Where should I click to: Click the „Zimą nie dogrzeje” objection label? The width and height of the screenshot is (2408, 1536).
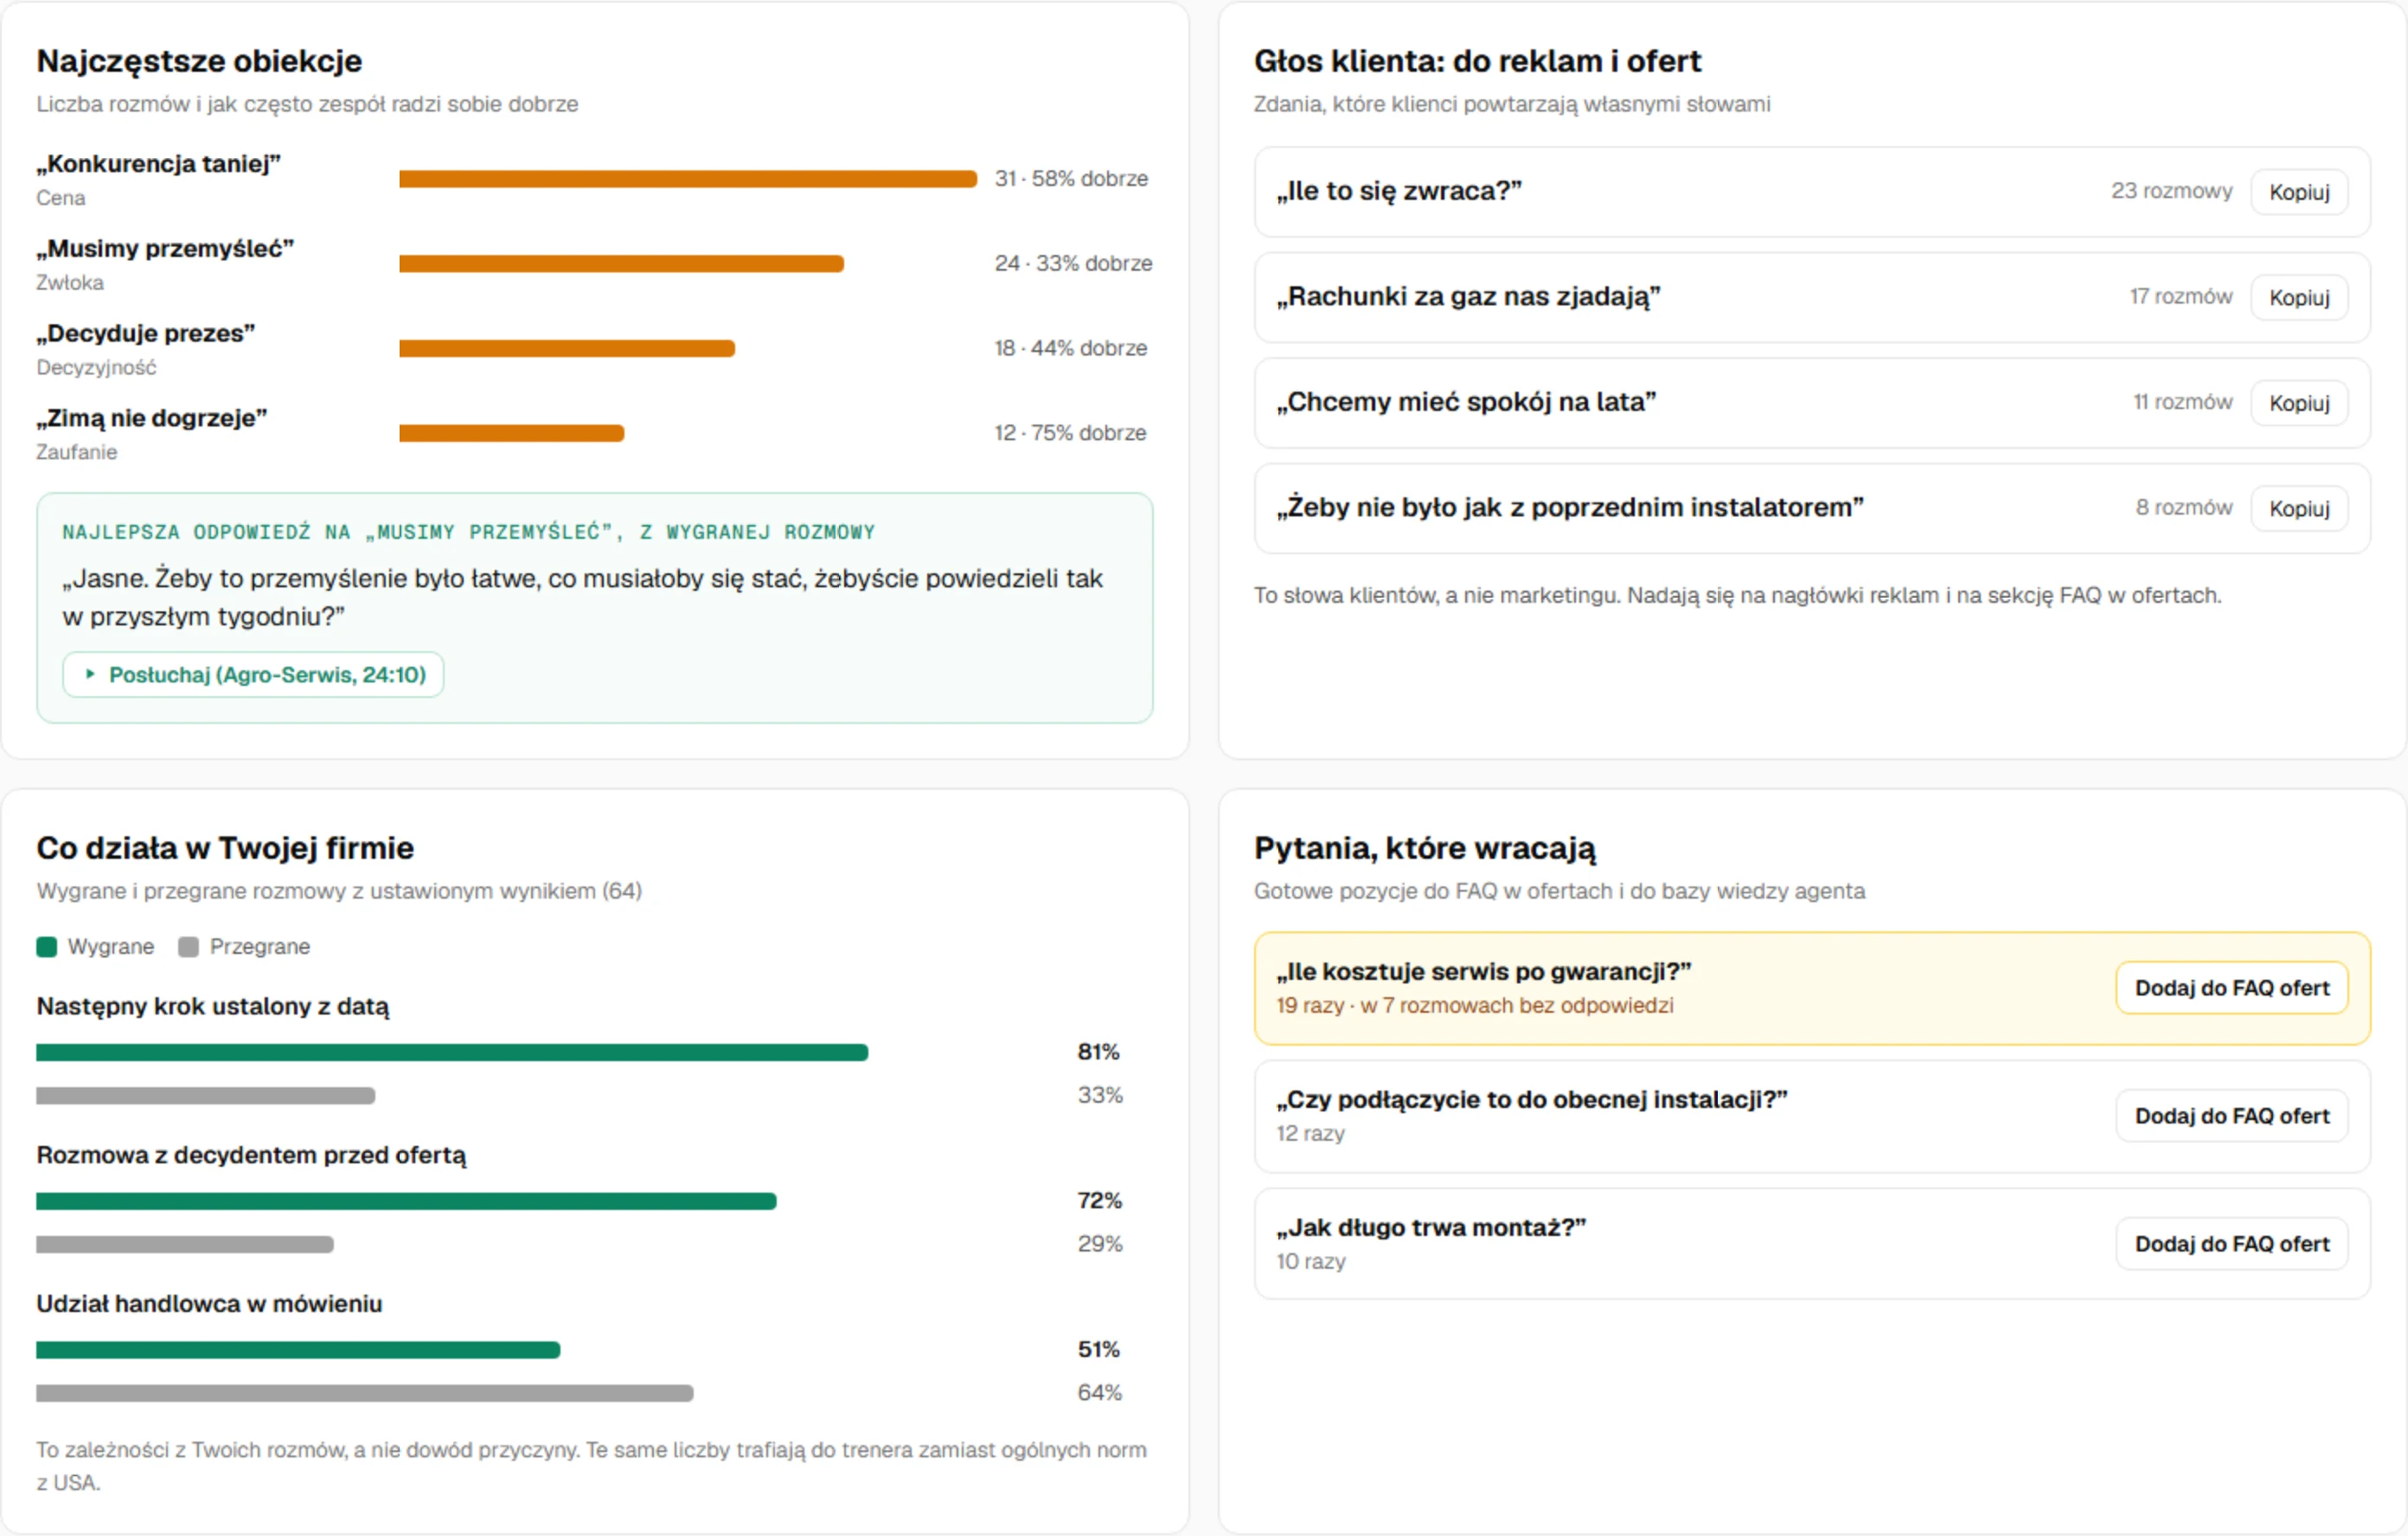[x=152, y=419]
